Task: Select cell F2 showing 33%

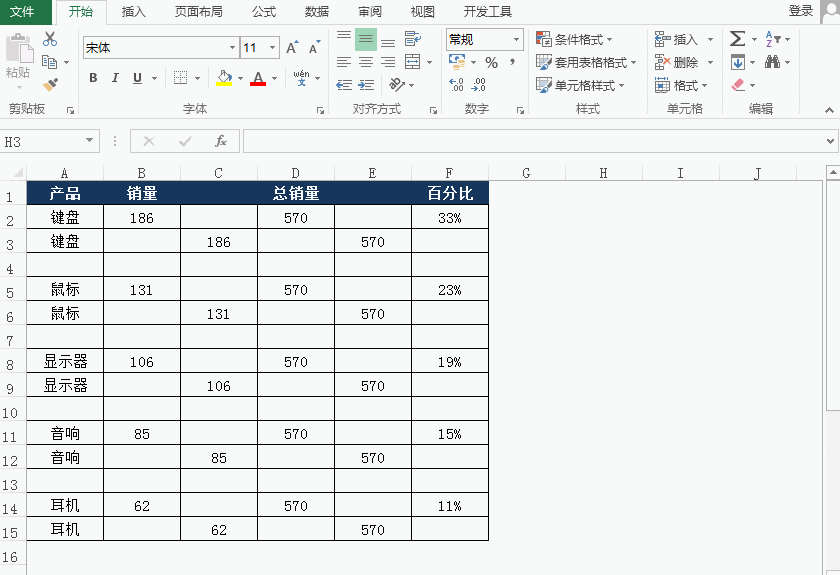Action: (449, 217)
